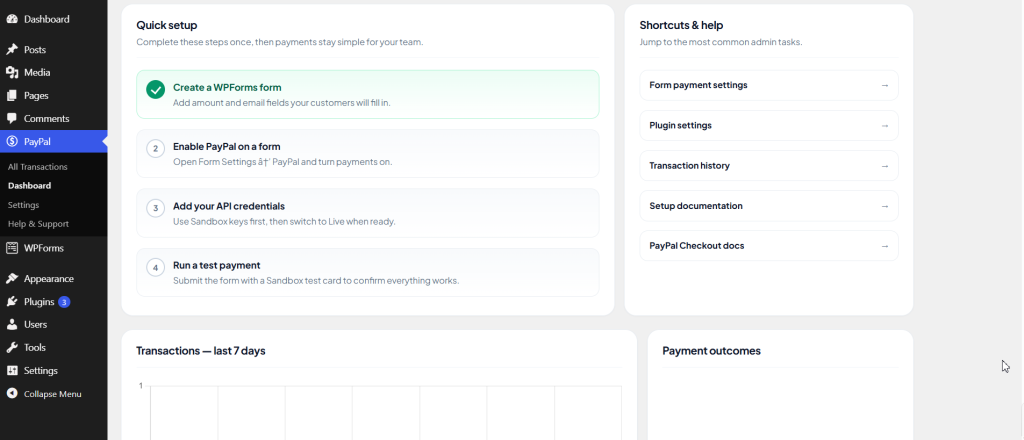Select the PayPal Dashboard submenu item
The width and height of the screenshot is (1024, 440).
(29, 186)
